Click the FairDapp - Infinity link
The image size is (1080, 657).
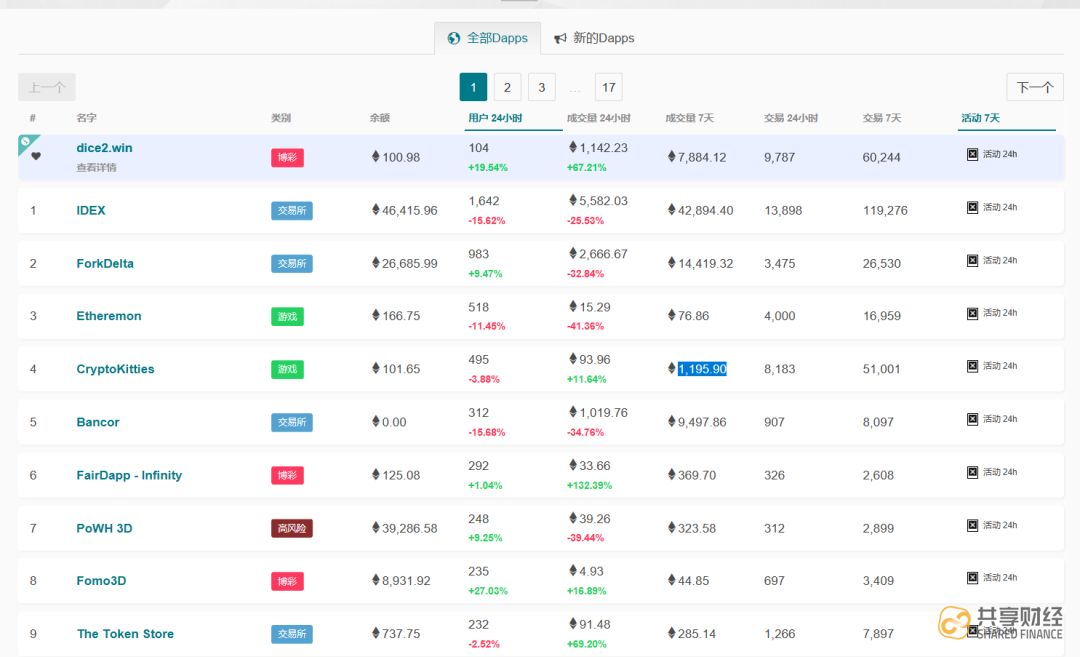click(x=129, y=475)
